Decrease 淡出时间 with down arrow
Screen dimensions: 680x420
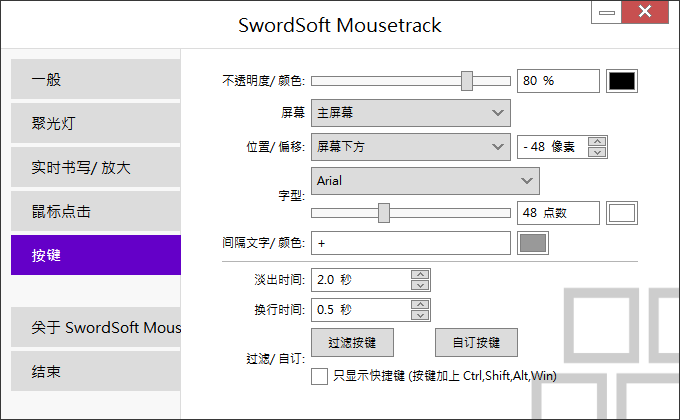coord(420,285)
